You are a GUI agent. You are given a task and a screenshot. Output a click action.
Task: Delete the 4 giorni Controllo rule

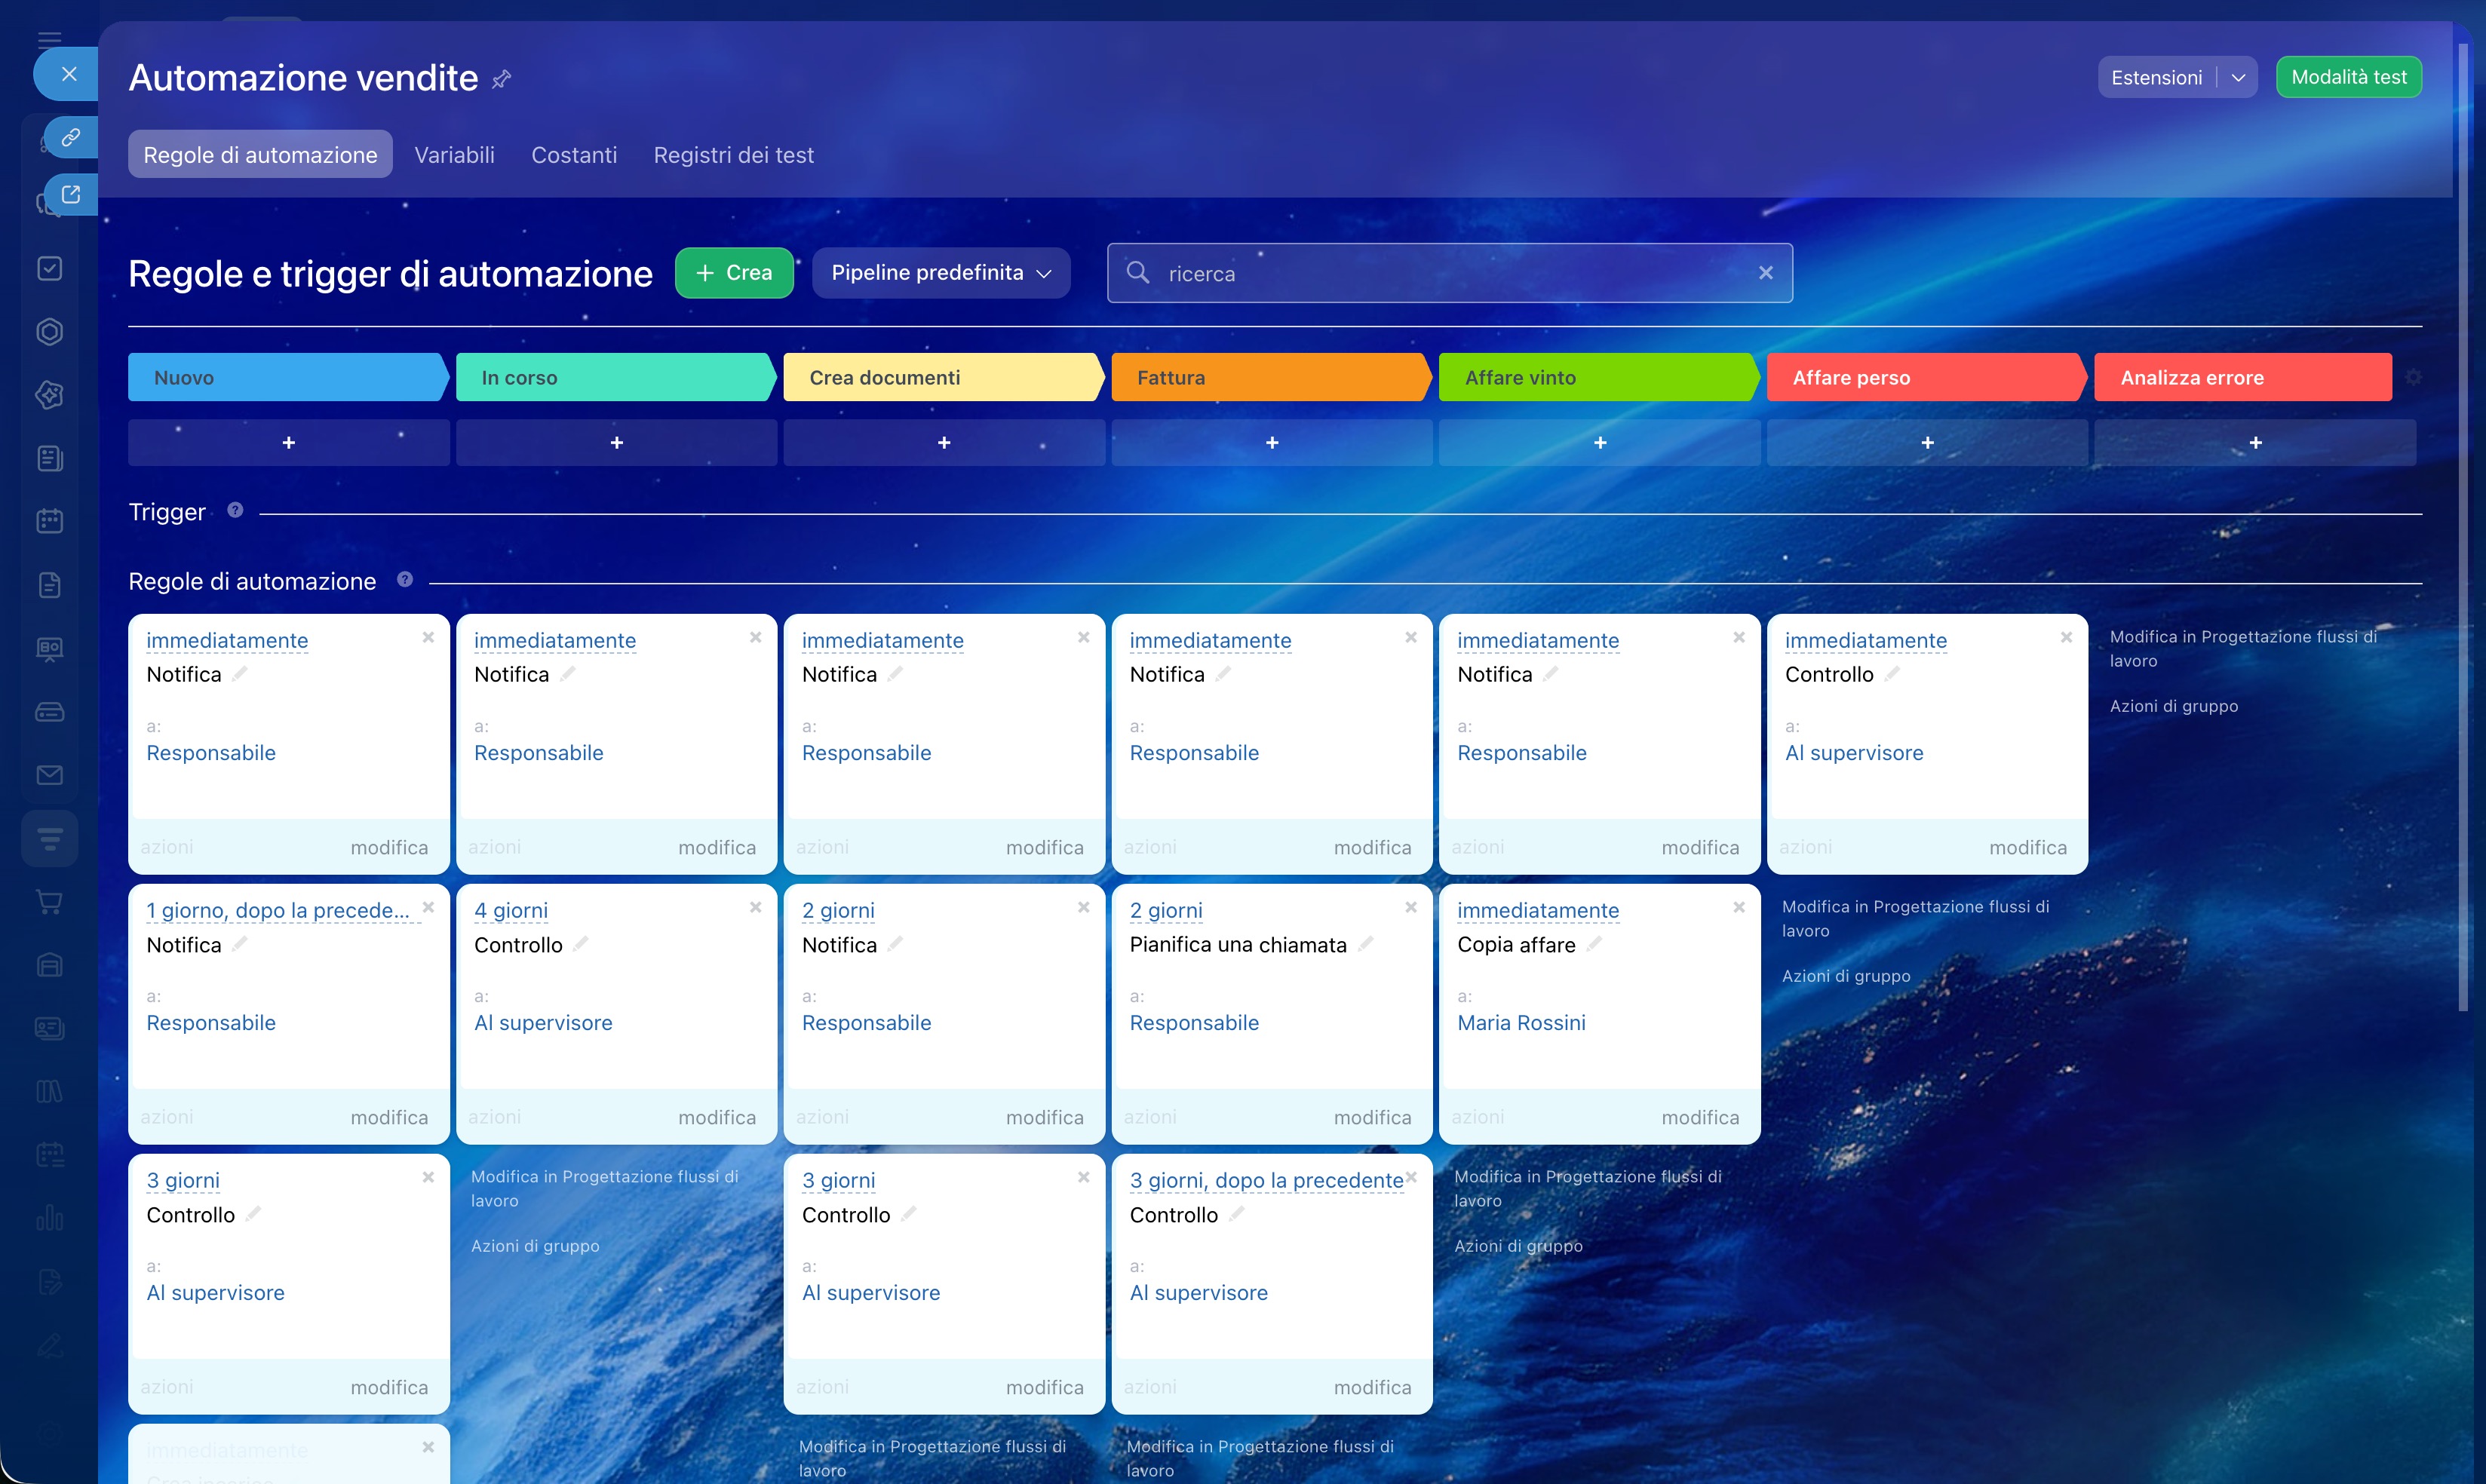pyautogui.click(x=756, y=907)
